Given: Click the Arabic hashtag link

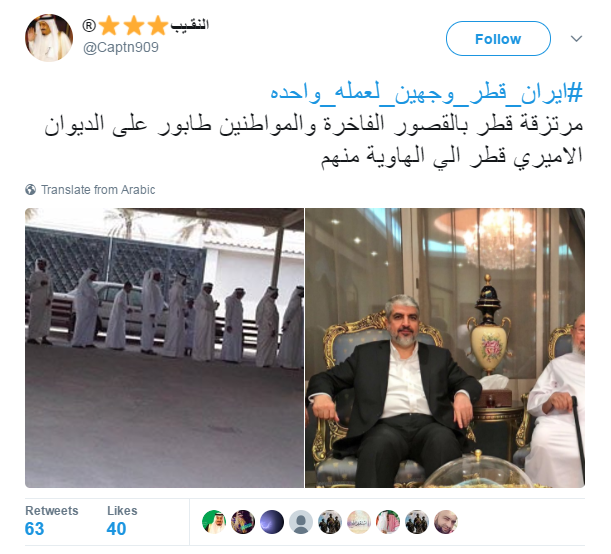Looking at the screenshot, I should coord(427,94).
